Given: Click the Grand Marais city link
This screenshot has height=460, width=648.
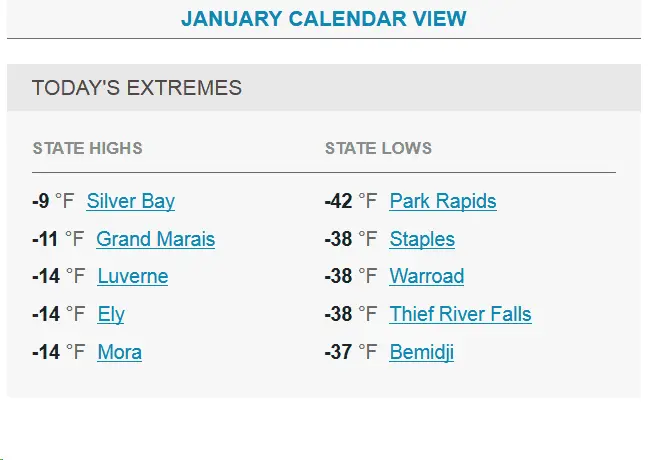Looking at the screenshot, I should [155, 239].
